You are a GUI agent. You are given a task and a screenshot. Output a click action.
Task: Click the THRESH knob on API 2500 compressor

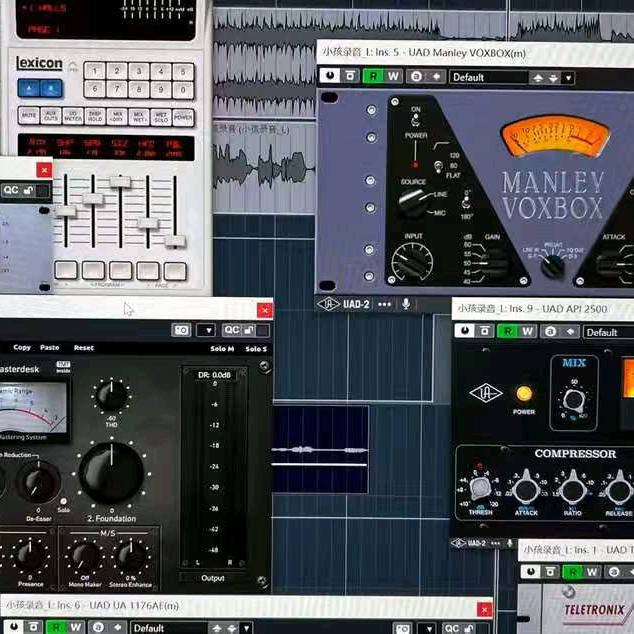point(480,488)
